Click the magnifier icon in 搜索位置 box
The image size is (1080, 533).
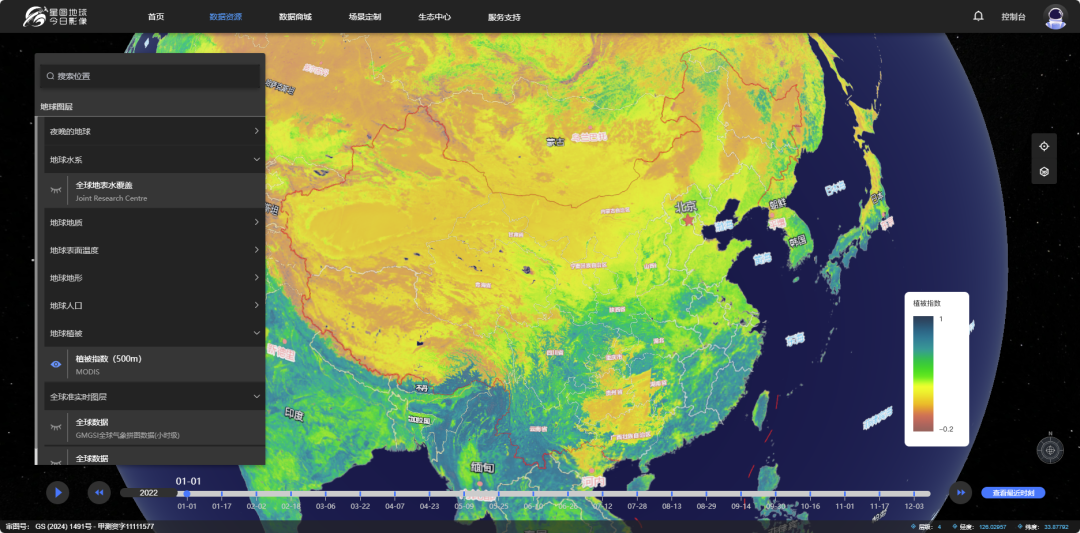(x=50, y=76)
